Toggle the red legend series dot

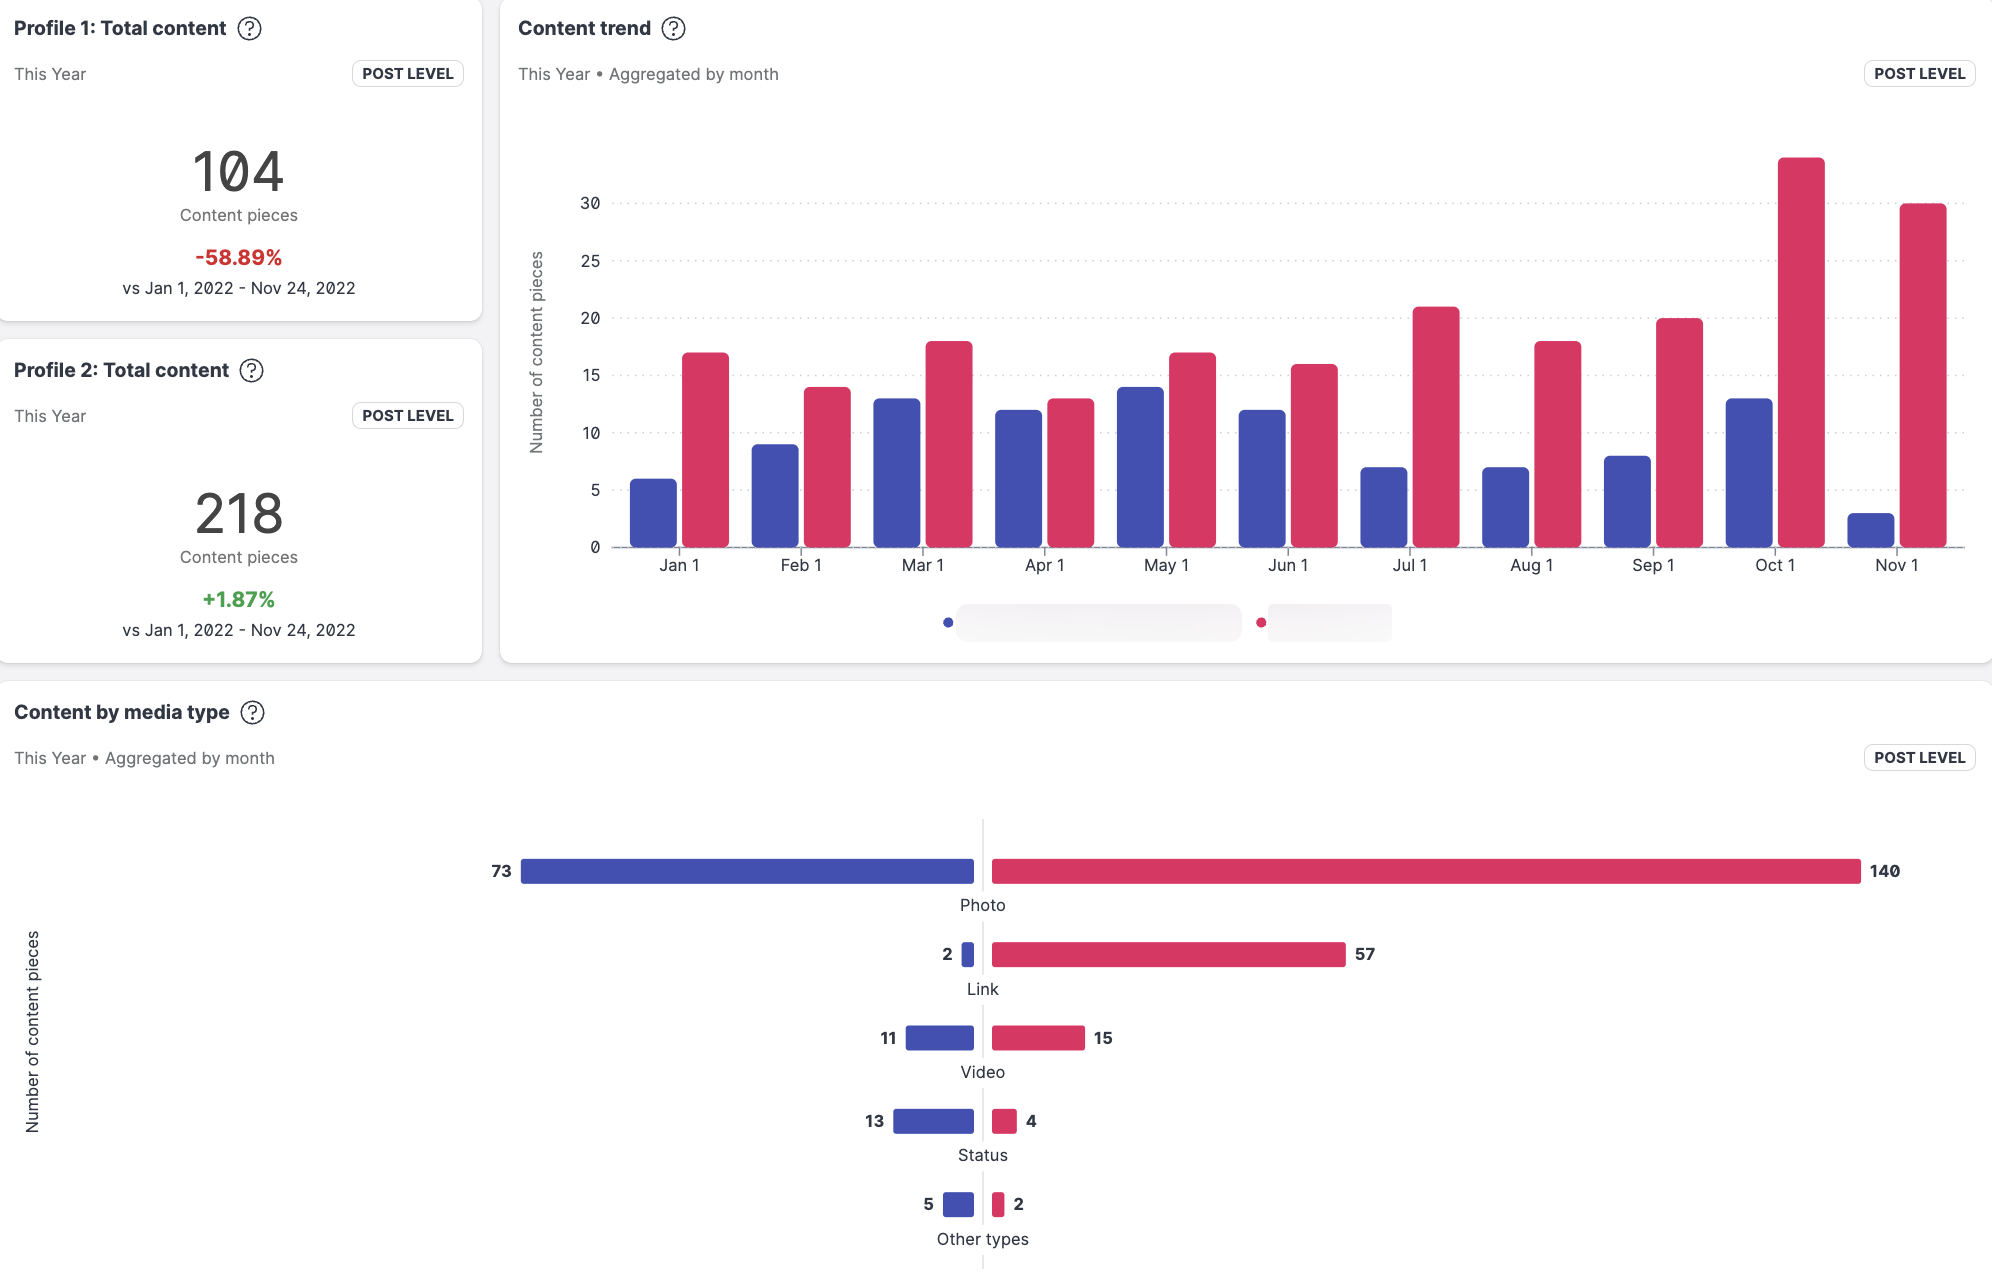click(x=1261, y=623)
